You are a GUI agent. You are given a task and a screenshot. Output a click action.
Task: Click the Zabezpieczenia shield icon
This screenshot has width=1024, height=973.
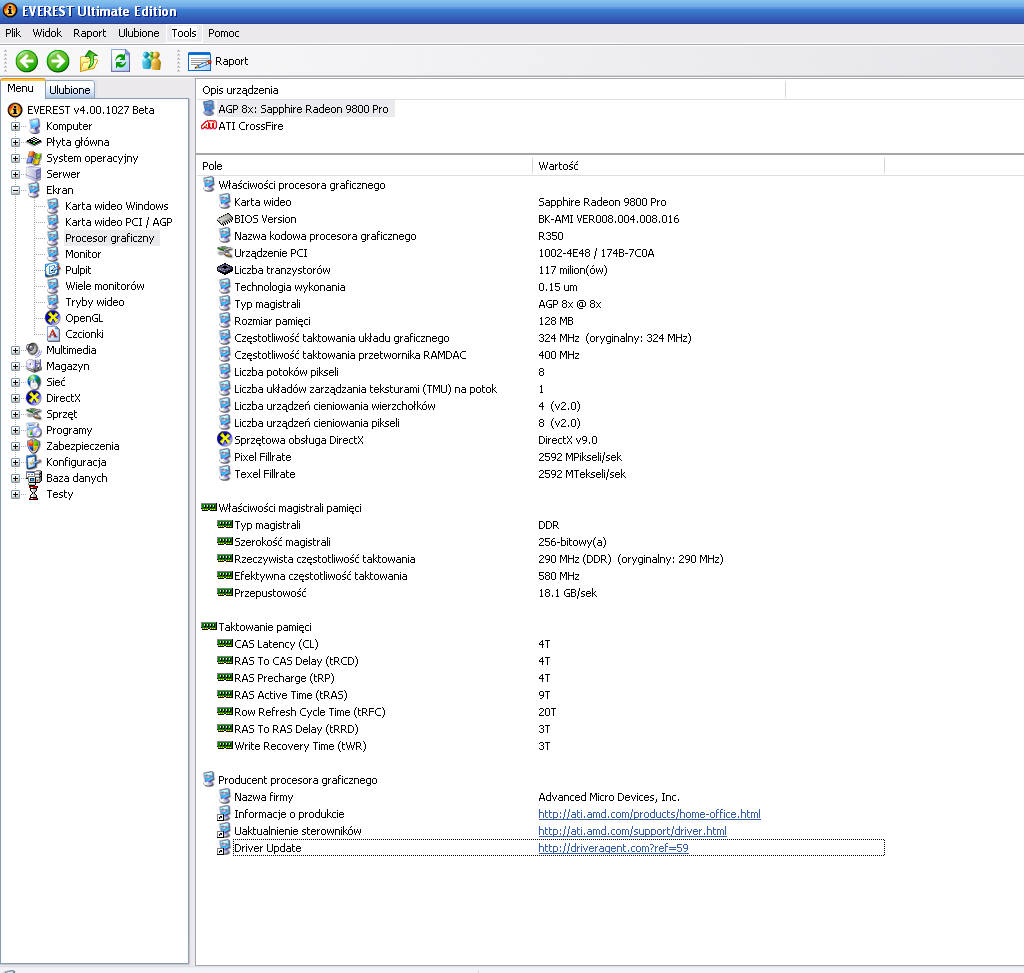point(33,446)
